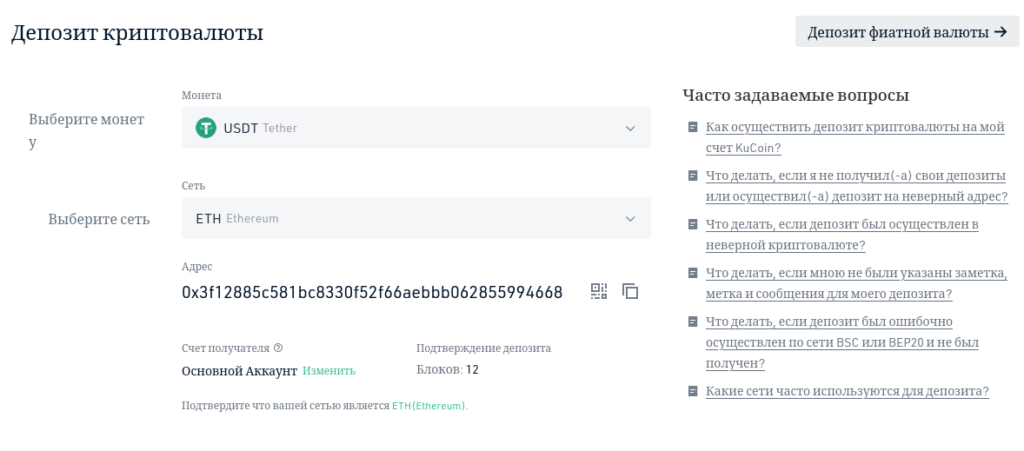Click the Часто задаваемые вопросы heading
Image resolution: width=1024 pixels, height=451 pixels.
796,95
